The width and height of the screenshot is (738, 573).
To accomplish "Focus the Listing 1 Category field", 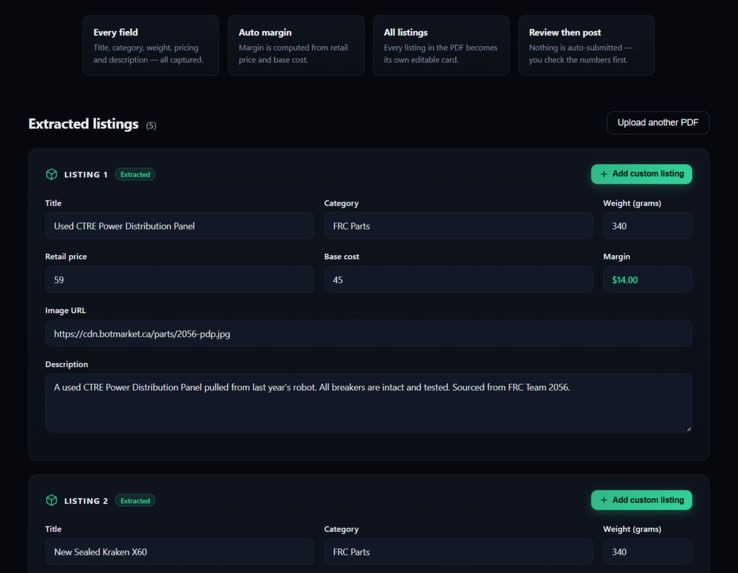I will [458, 226].
